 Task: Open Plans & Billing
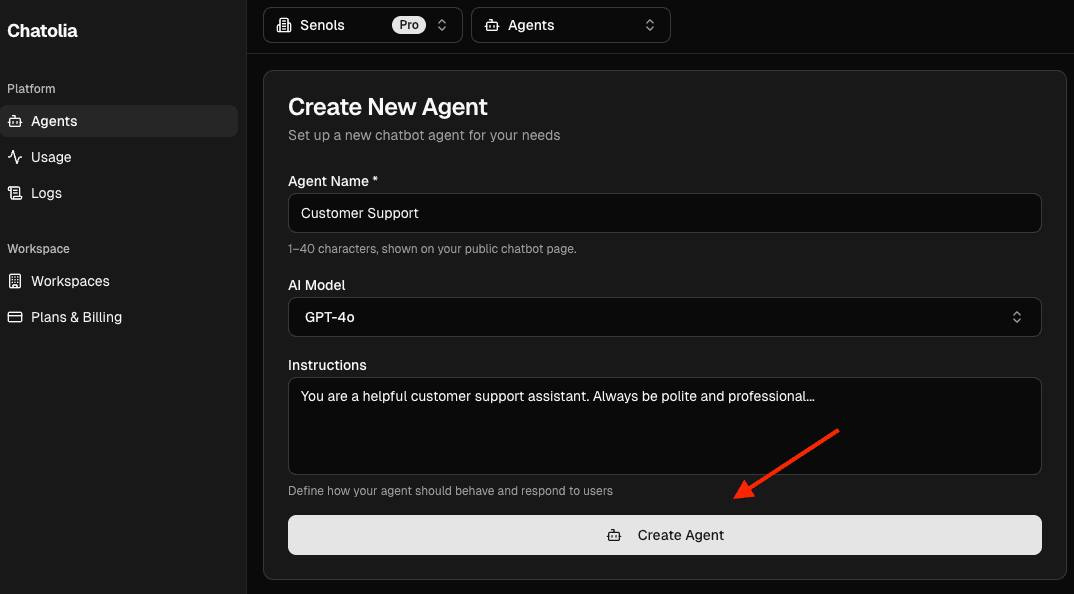pos(75,317)
